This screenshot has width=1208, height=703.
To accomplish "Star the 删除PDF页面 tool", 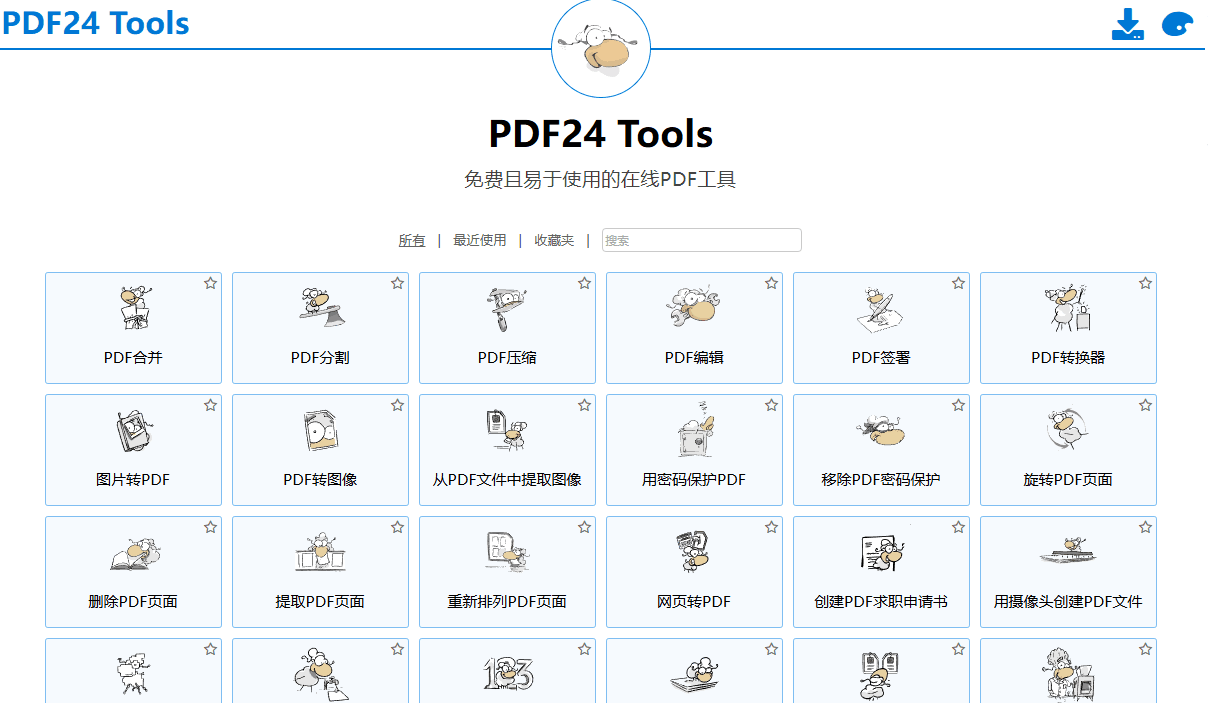I will 210,527.
